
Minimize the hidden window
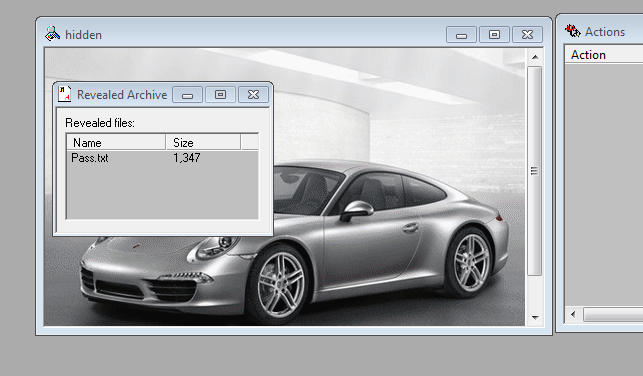[x=461, y=35]
